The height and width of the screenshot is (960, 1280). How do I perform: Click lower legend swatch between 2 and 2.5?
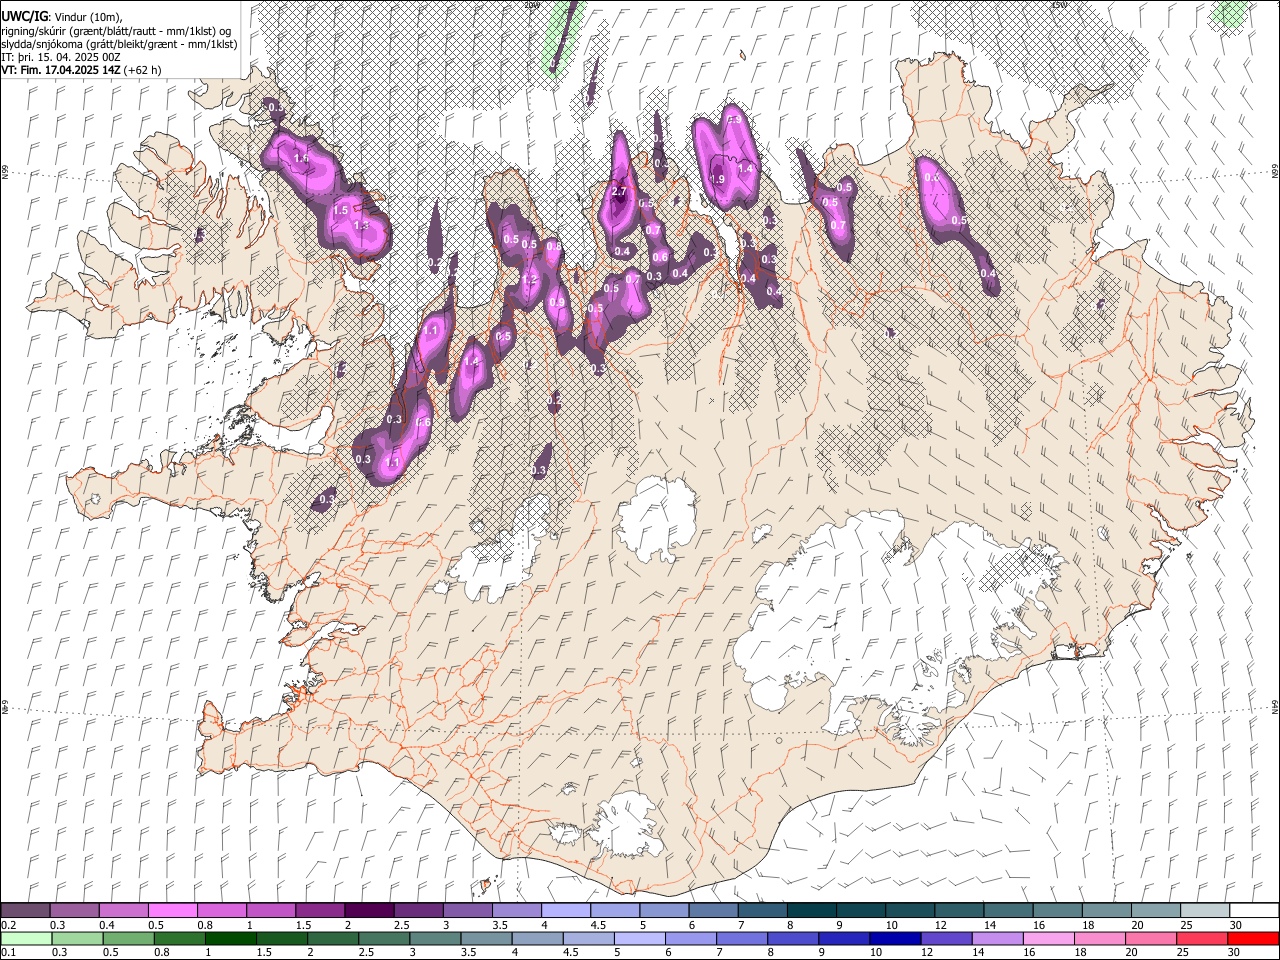332,938
